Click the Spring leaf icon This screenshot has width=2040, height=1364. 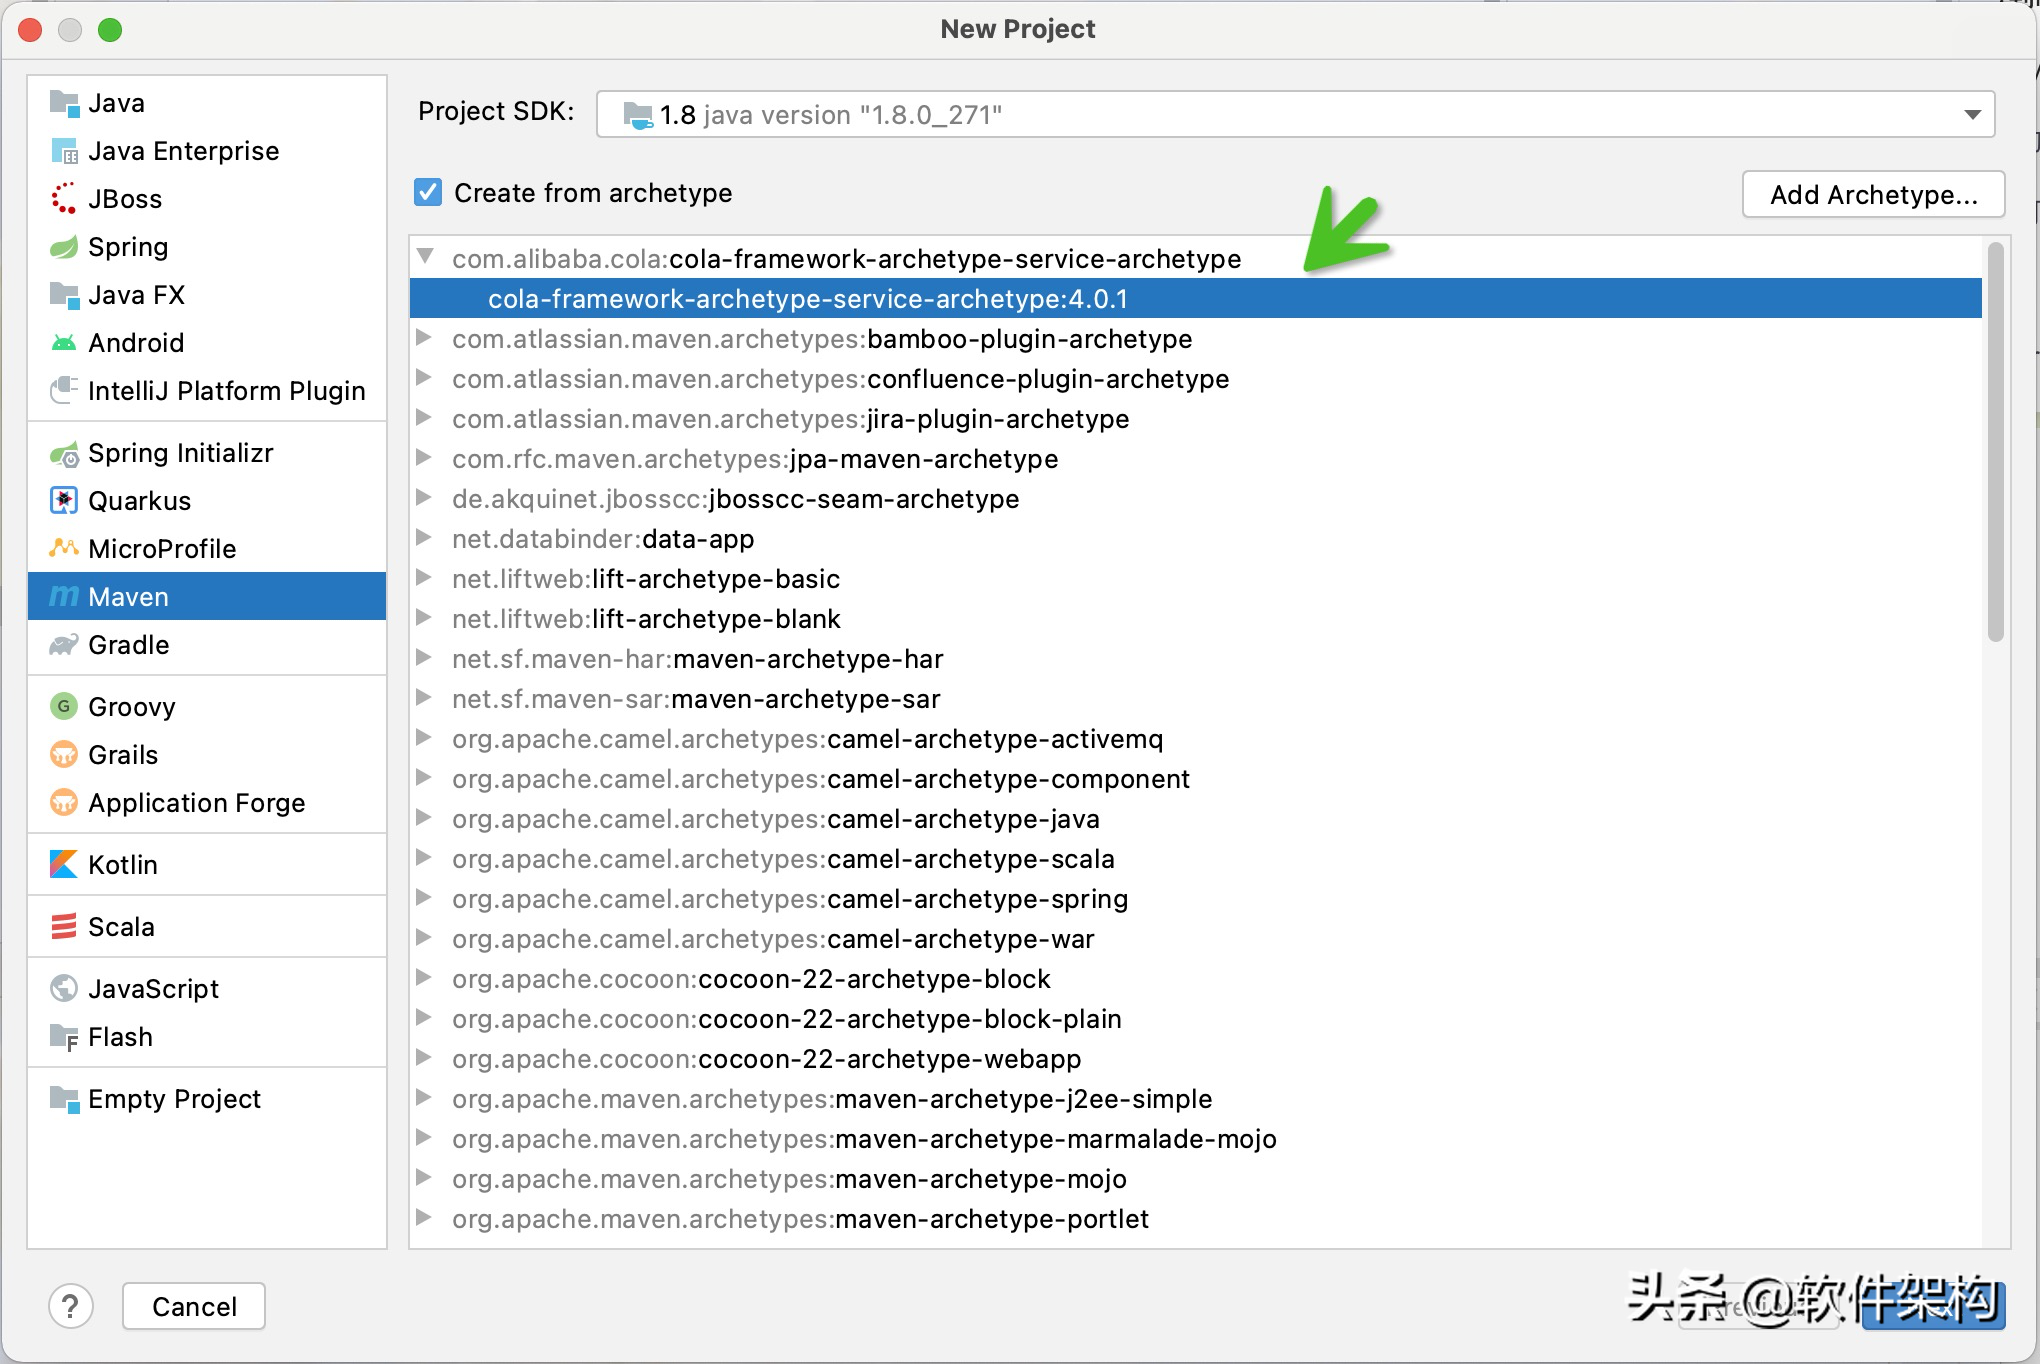64,247
